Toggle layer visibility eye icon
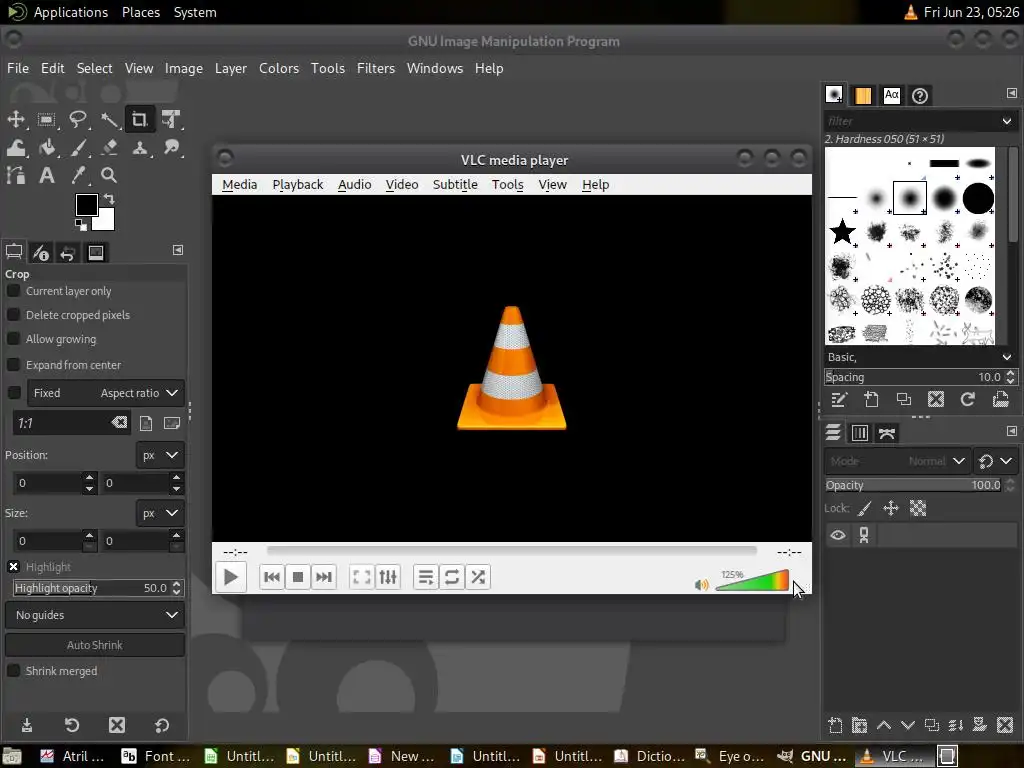 (838, 536)
